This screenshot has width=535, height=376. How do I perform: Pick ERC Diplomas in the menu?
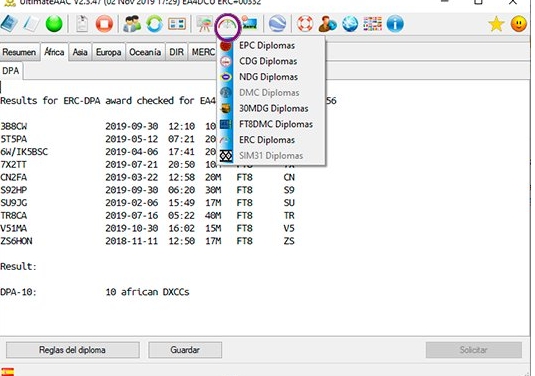(271, 140)
